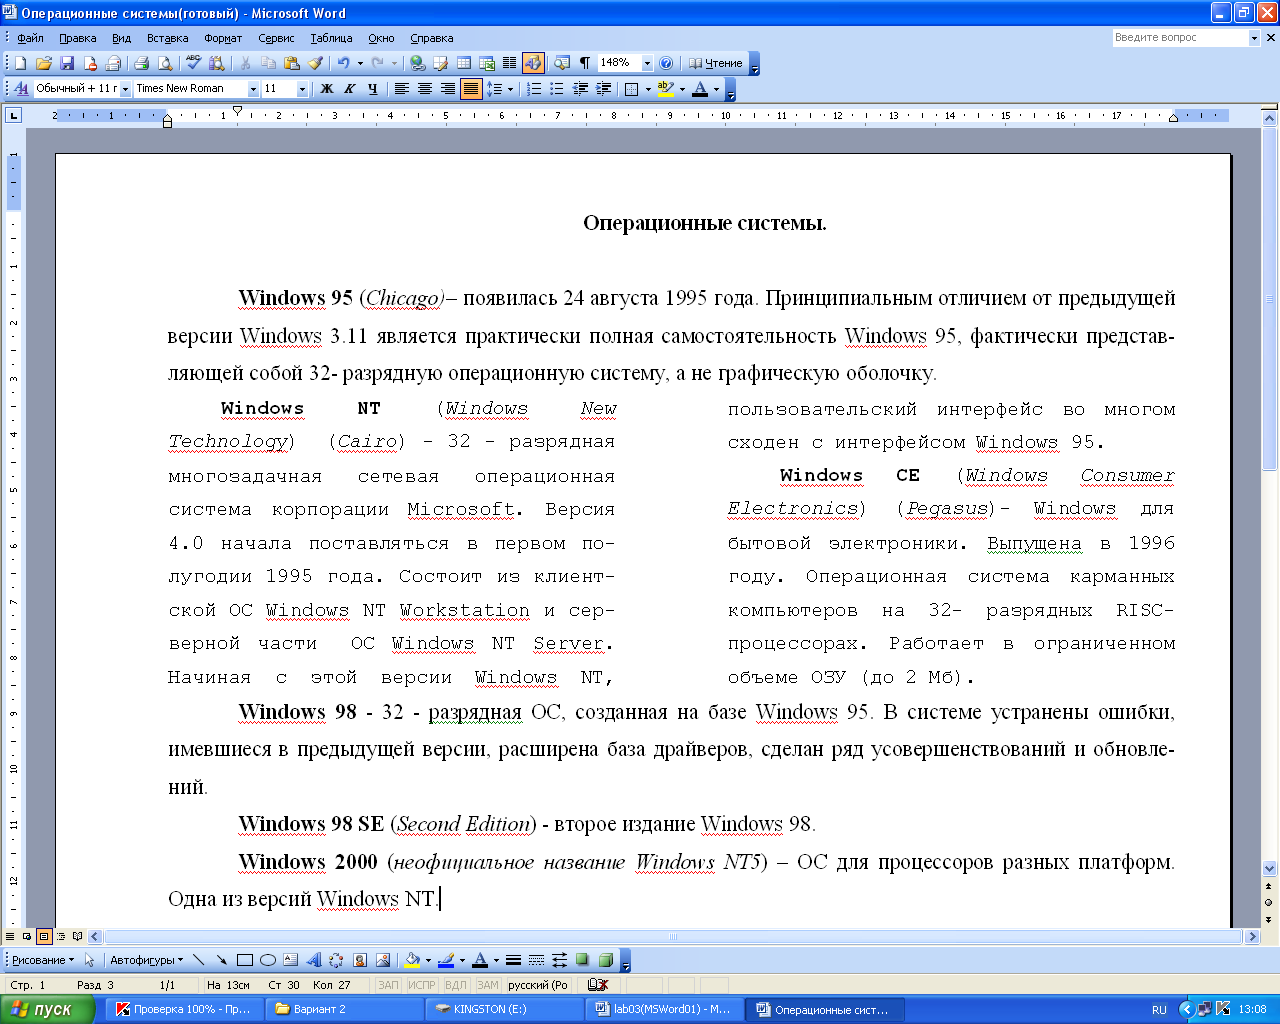Apply the yellow highlight color
The image size is (1280, 1024).
666,89
